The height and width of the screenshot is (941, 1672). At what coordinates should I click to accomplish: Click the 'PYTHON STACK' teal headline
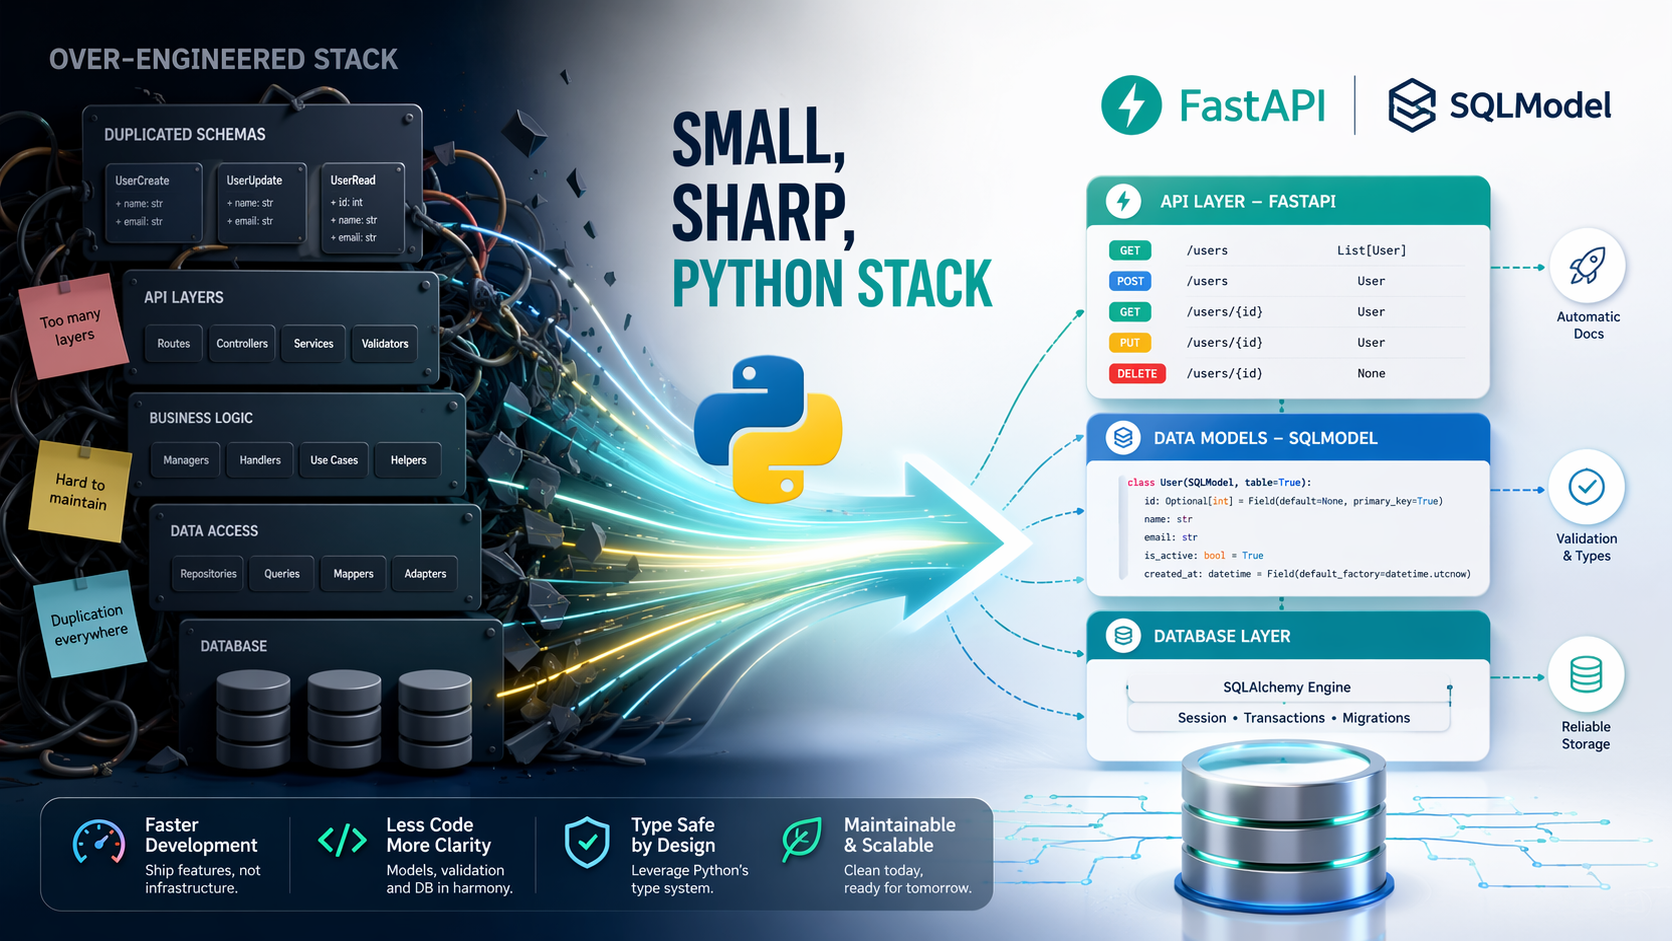pos(832,284)
